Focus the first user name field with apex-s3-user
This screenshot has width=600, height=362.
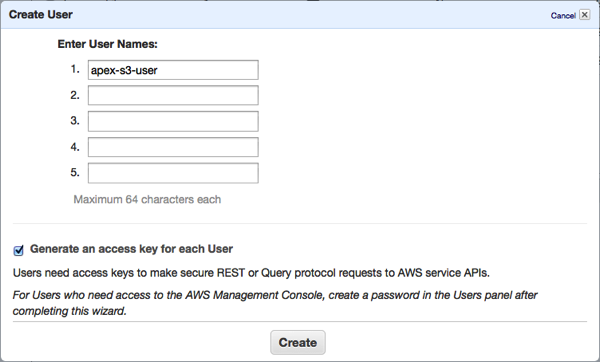point(173,70)
